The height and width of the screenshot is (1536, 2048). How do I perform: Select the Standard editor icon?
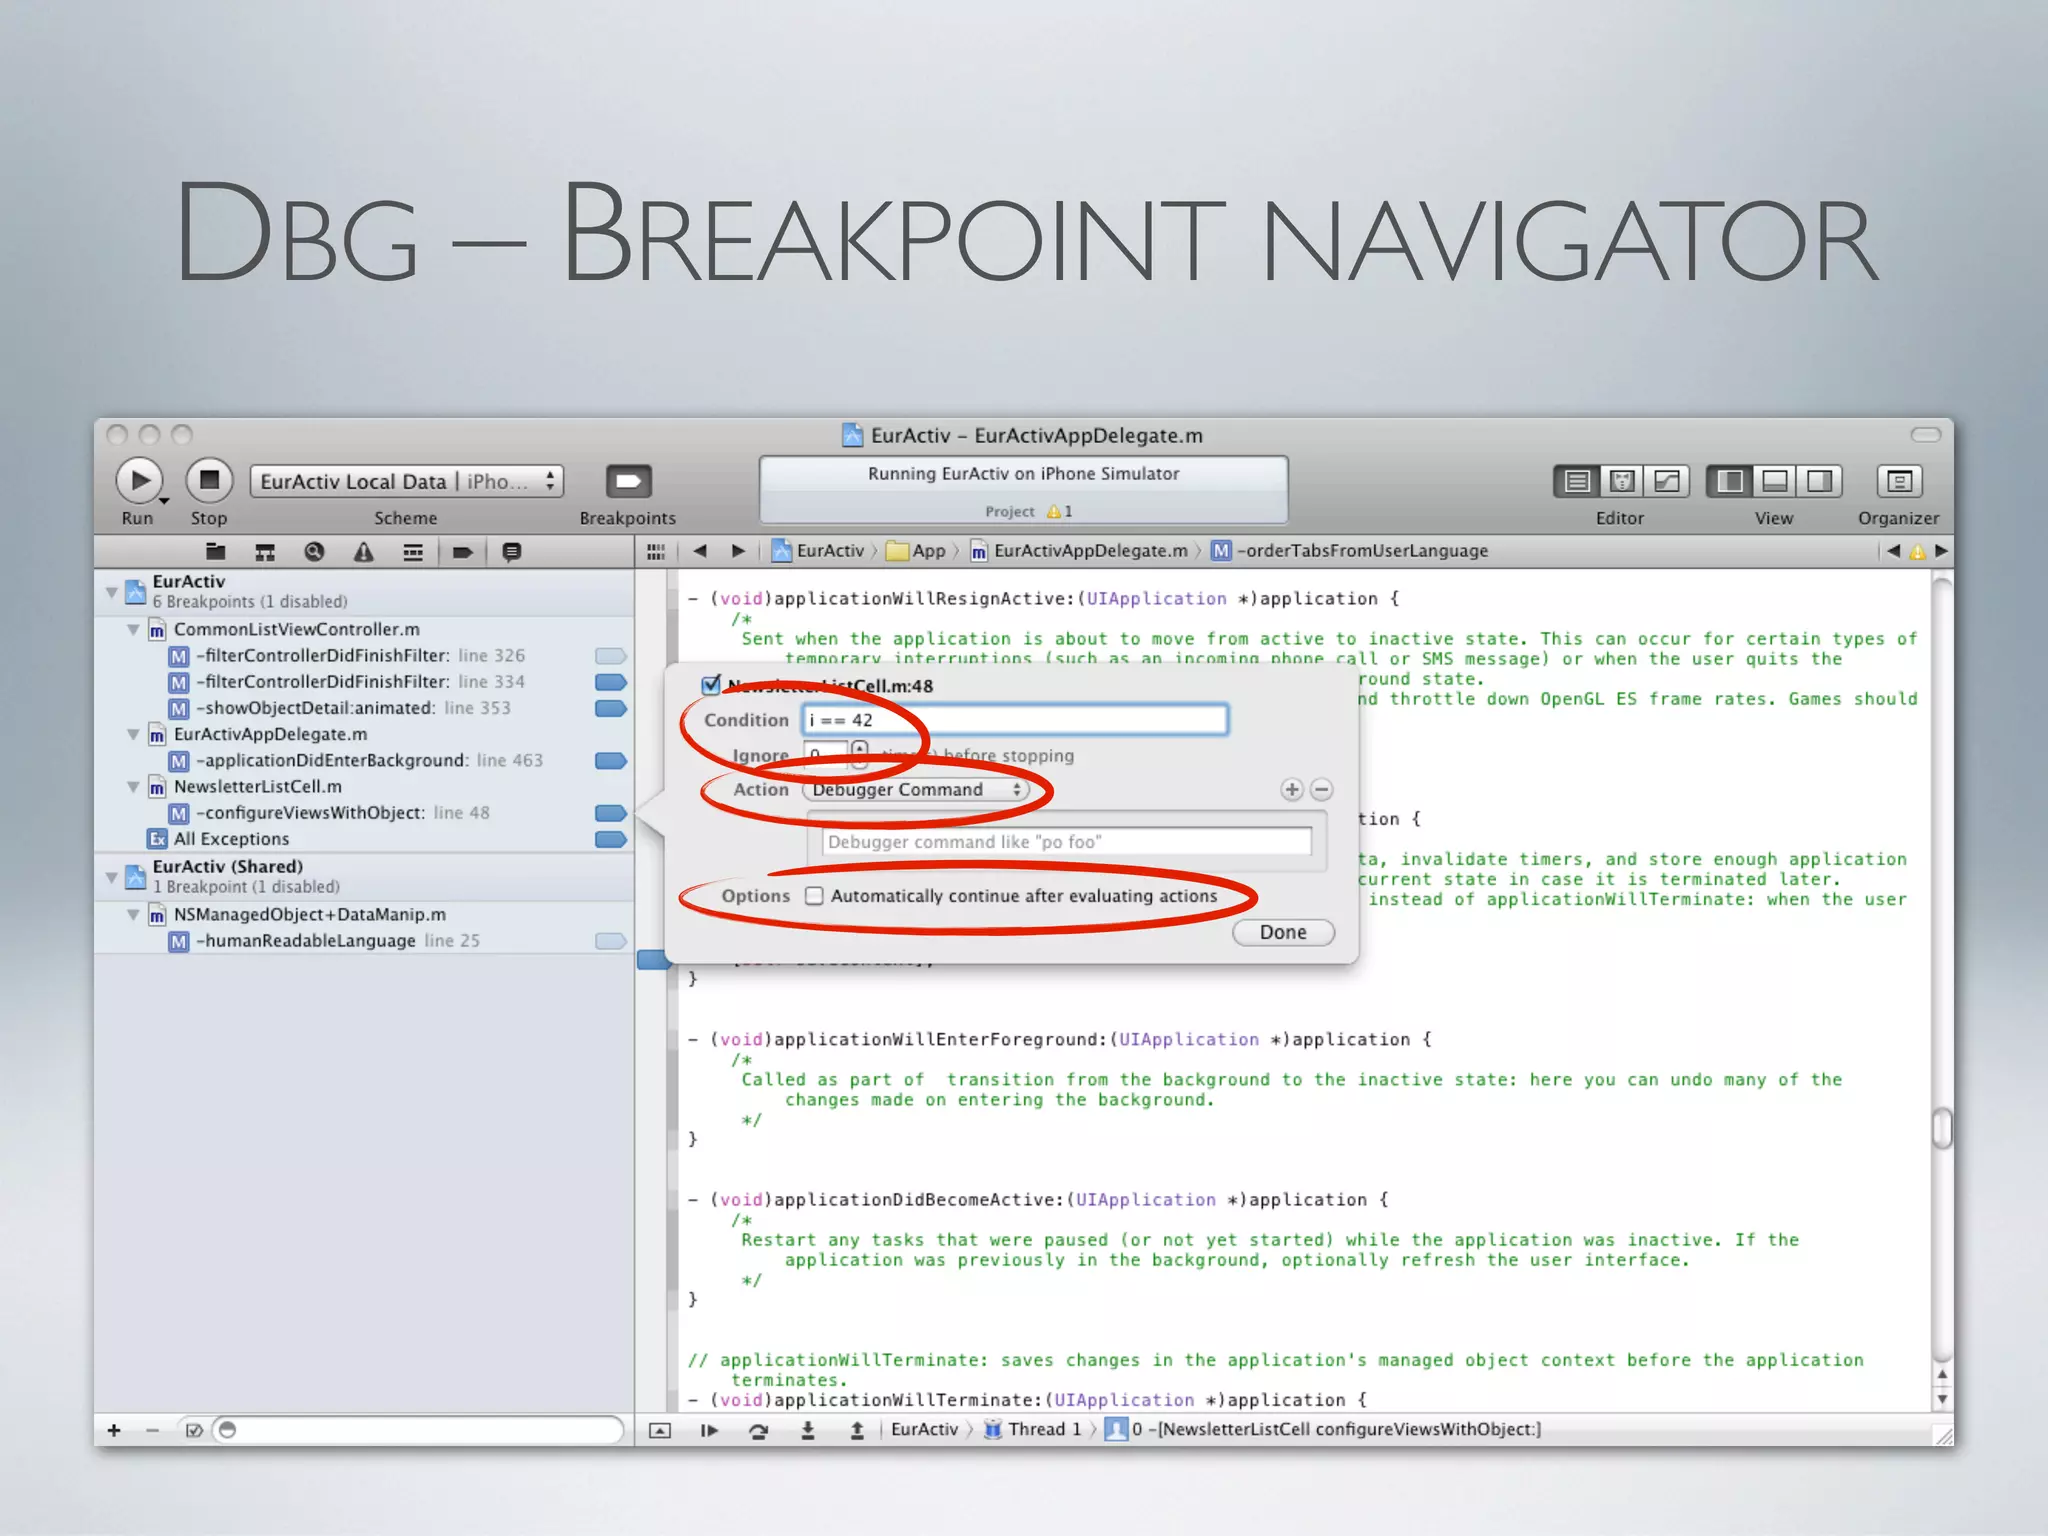1577,481
